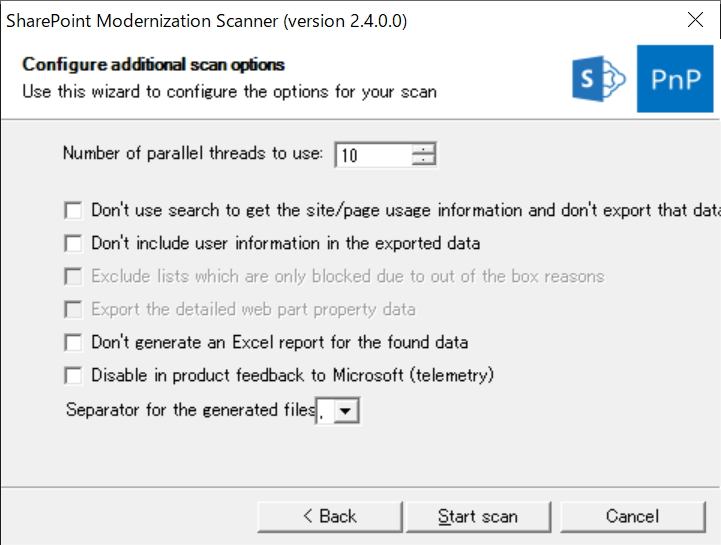
Task: Click the Cancel button
Action: point(632,516)
